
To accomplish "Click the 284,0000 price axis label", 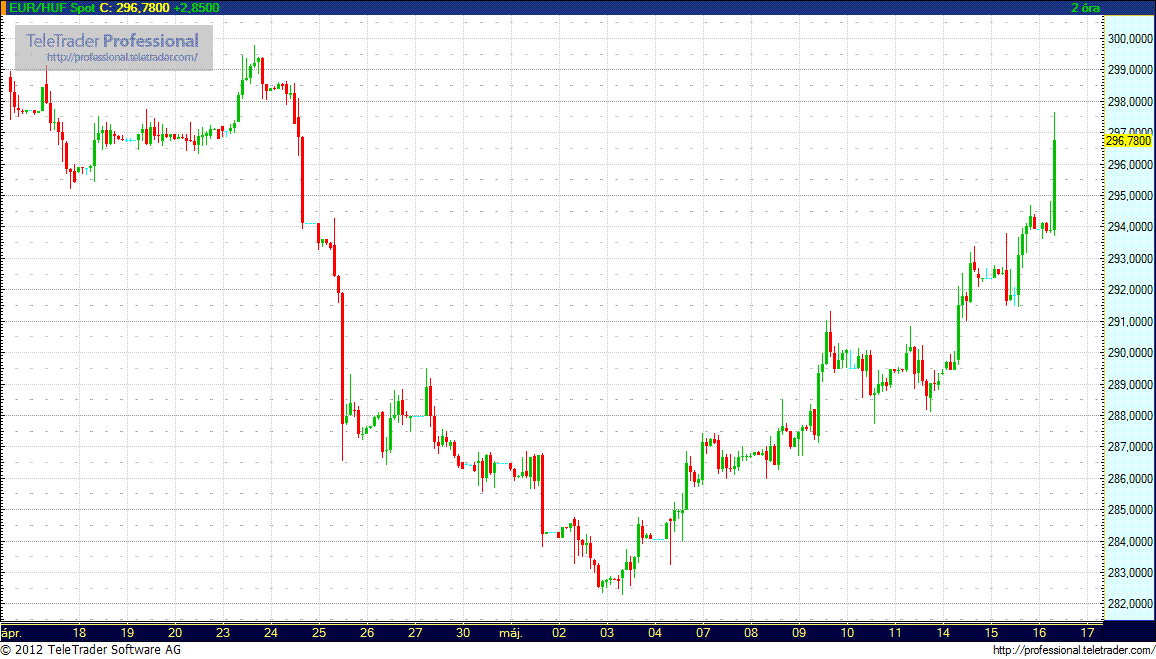I will coord(1129,542).
